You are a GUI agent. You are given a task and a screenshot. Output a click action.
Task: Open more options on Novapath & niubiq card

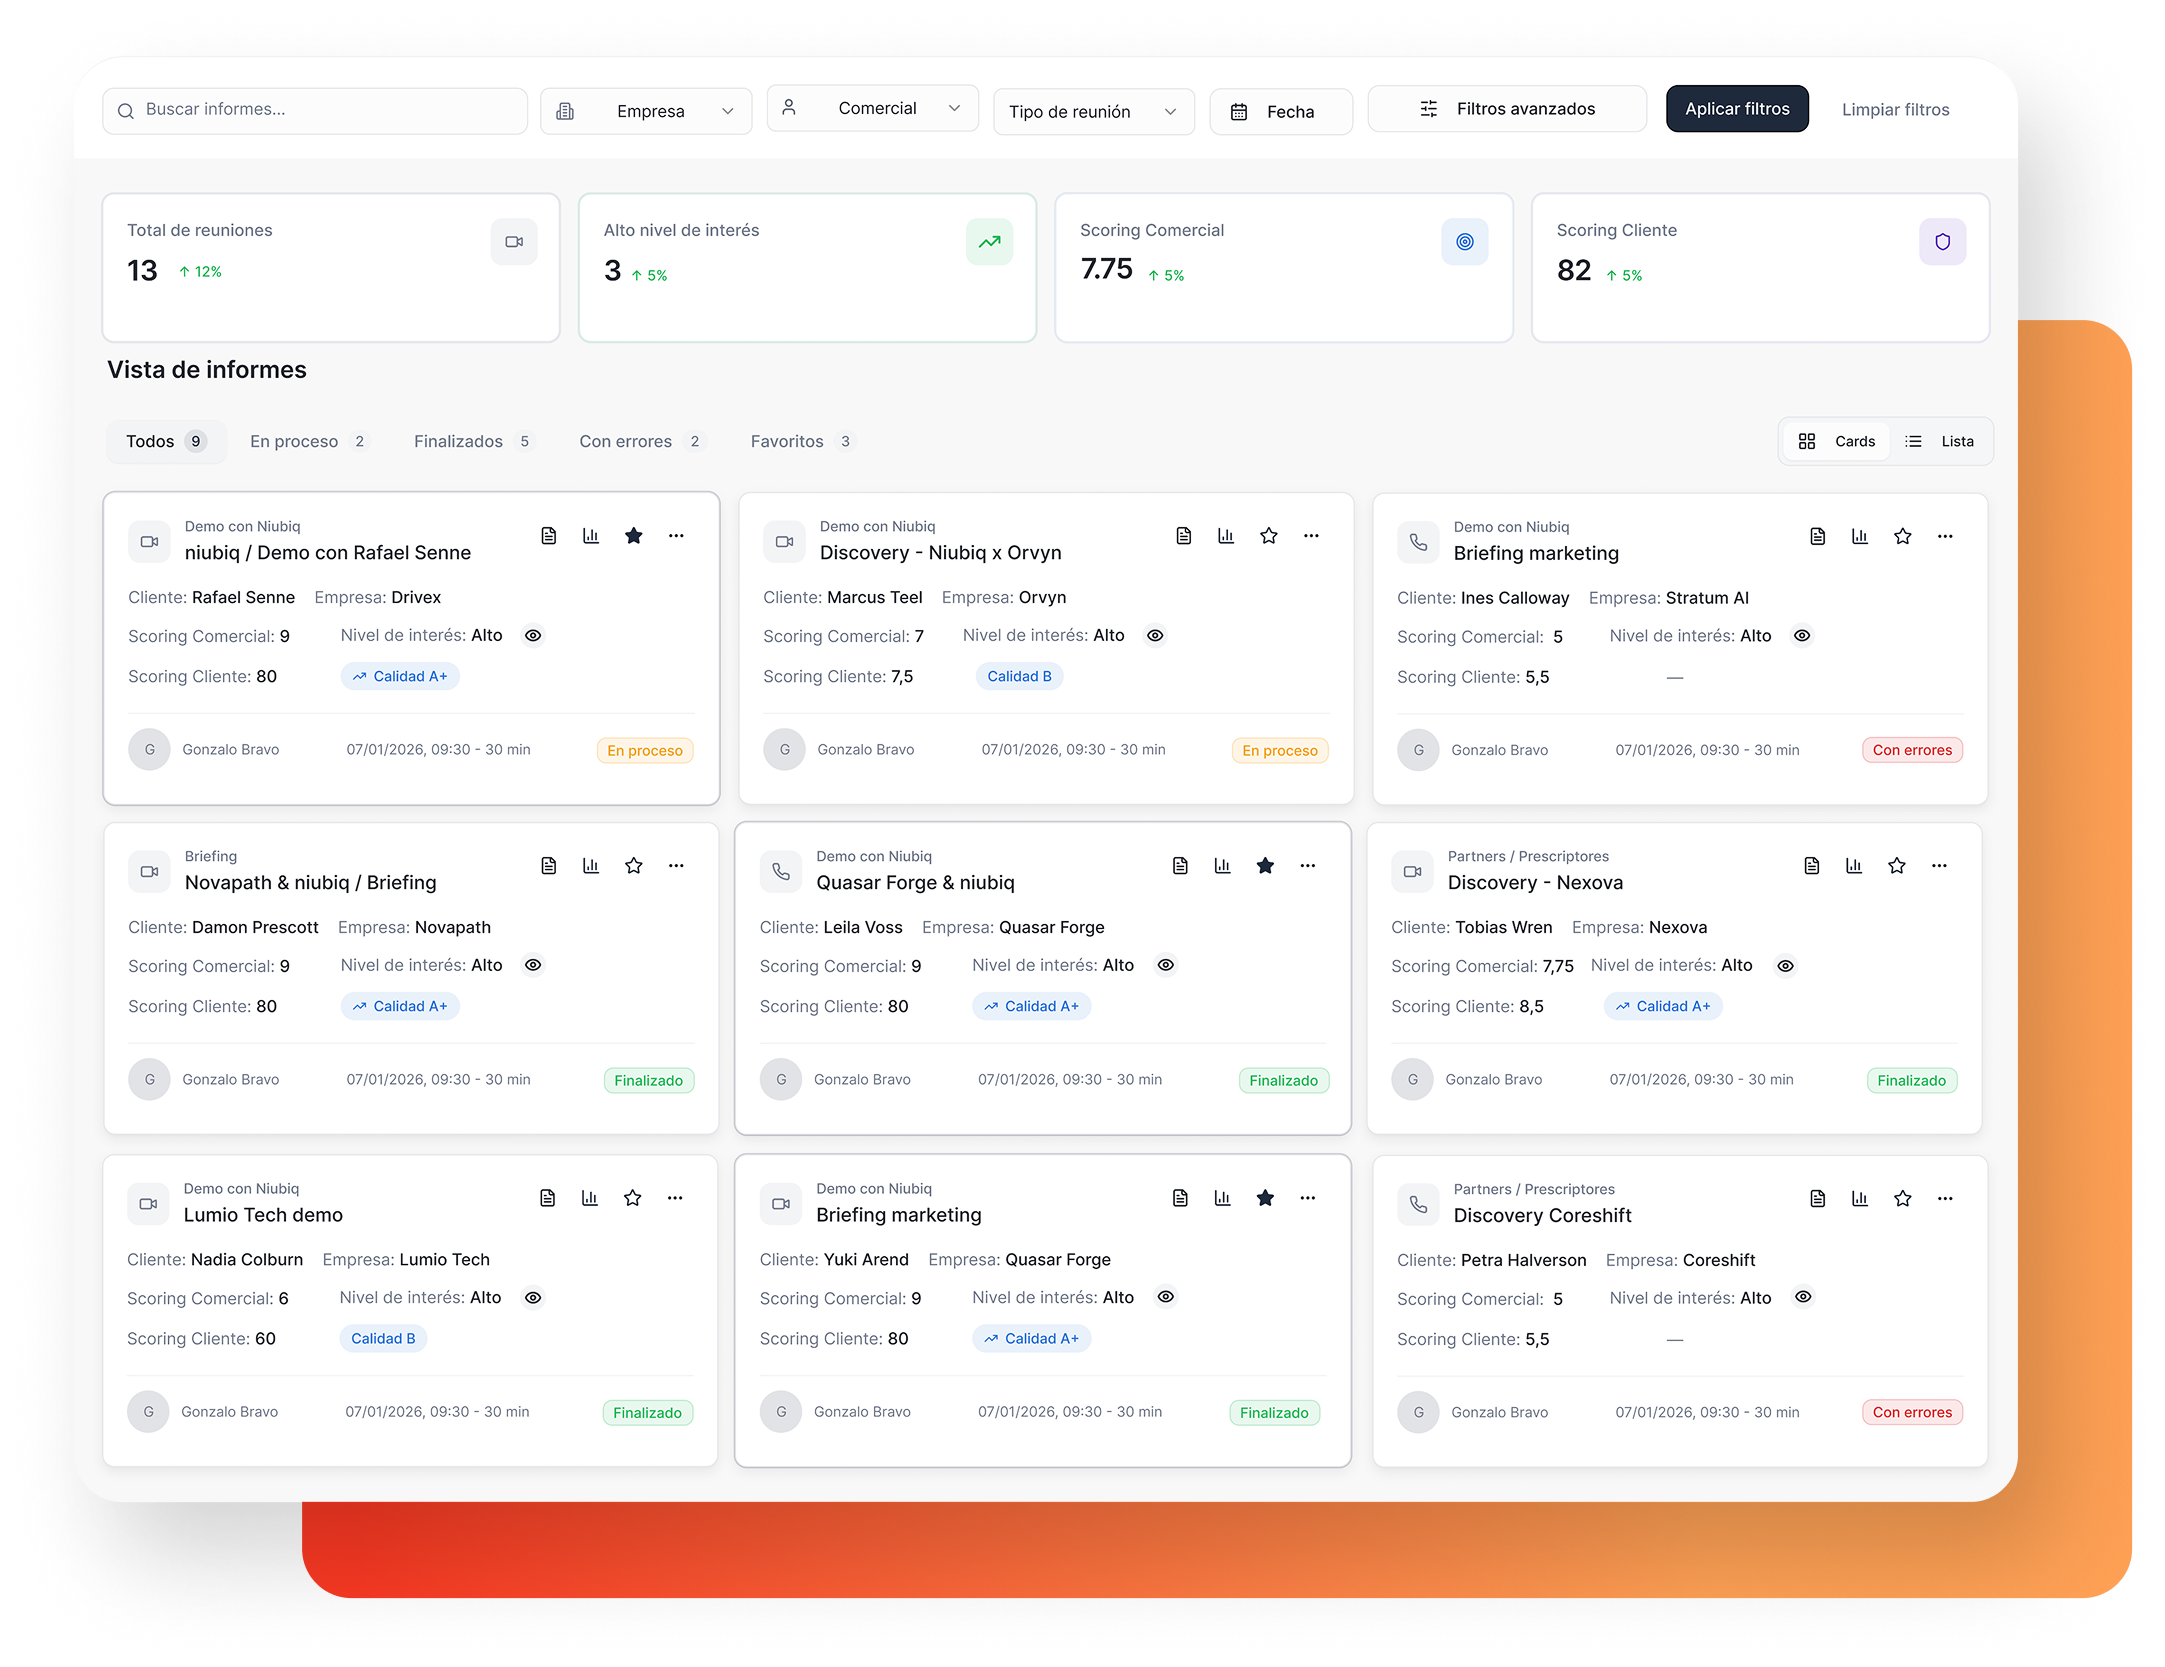tap(676, 866)
